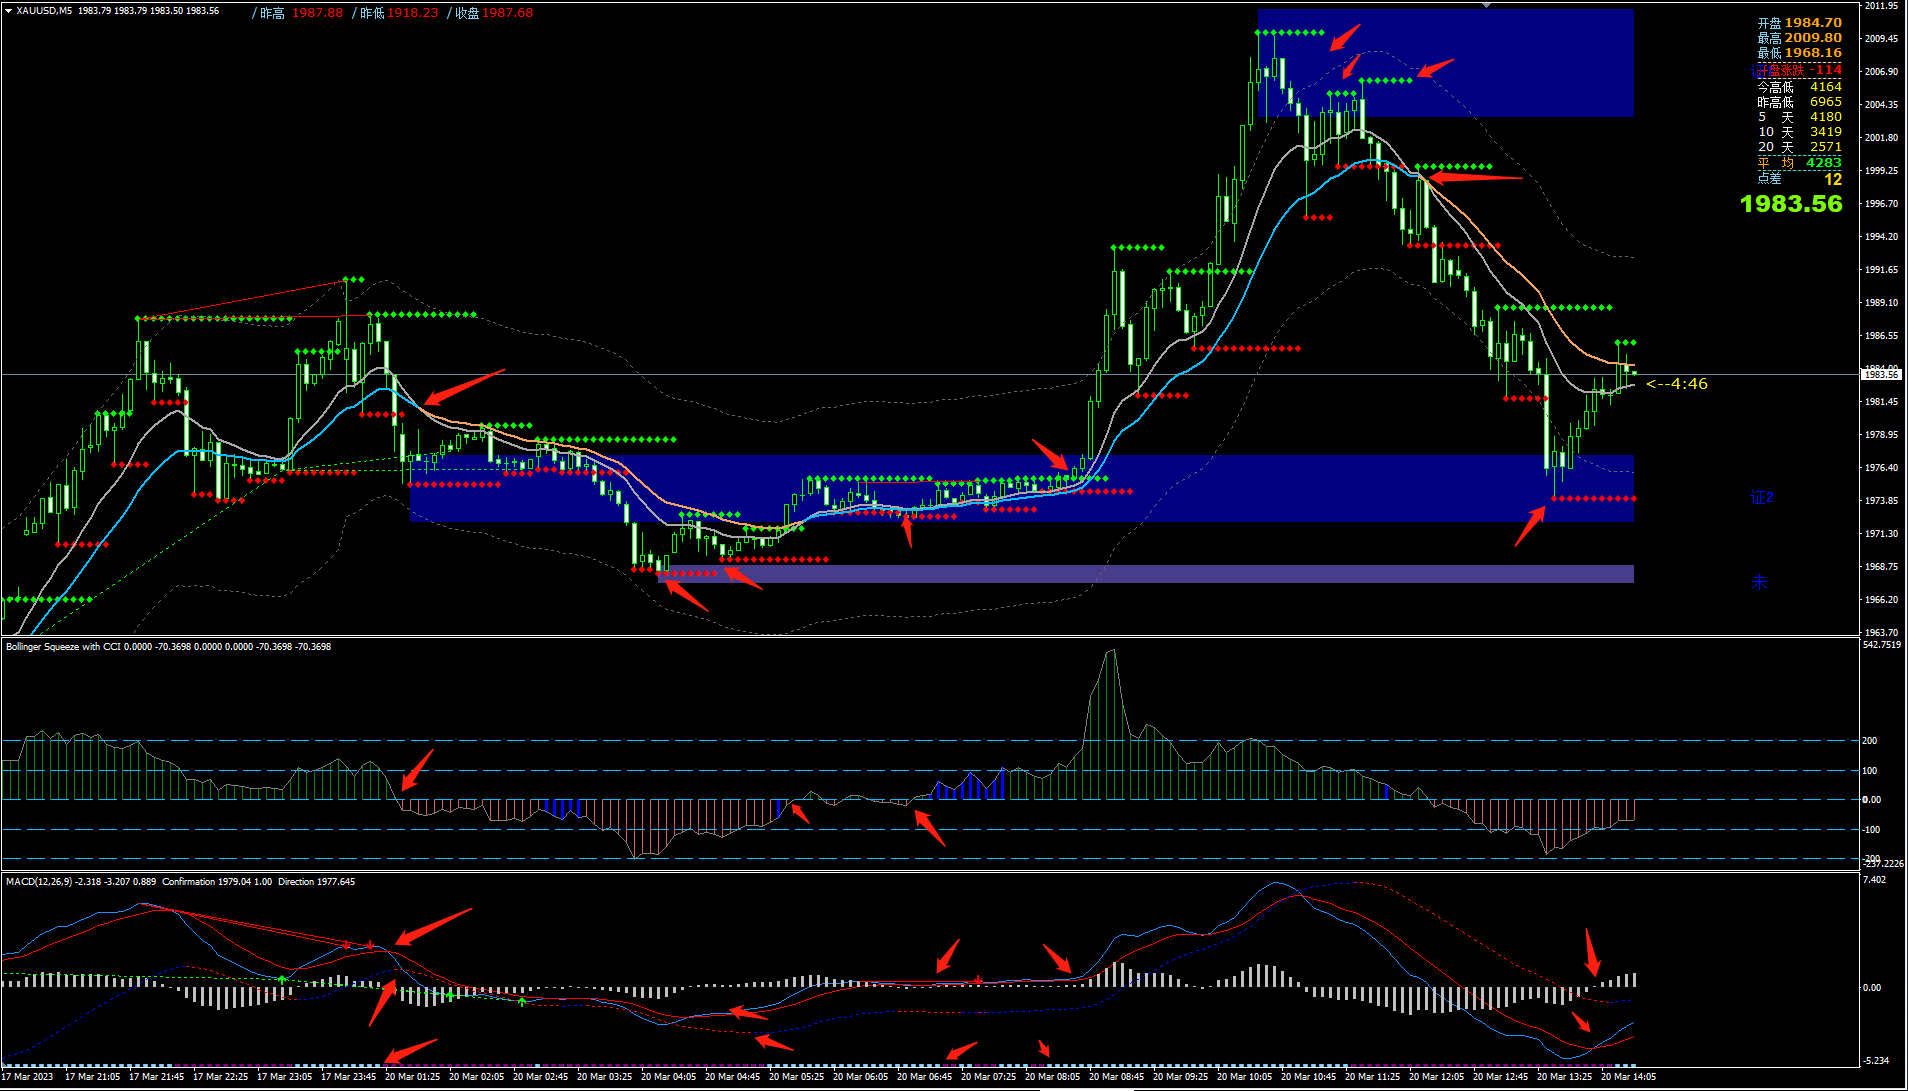Click the candle countdown timer <--4:46

pos(1677,384)
